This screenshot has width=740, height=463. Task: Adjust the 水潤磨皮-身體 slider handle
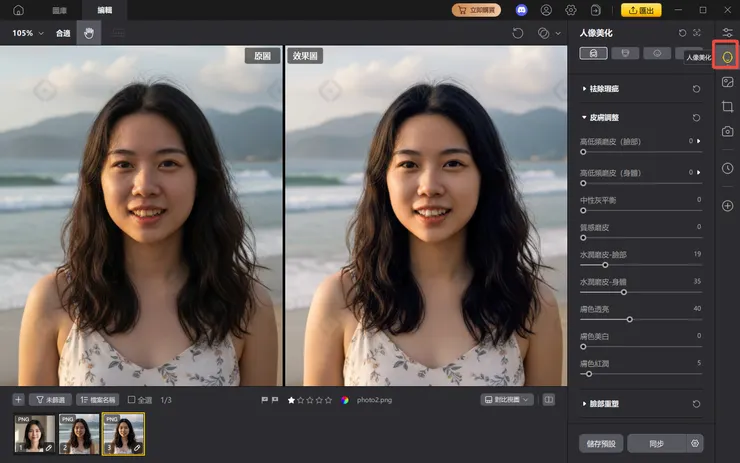pos(624,292)
